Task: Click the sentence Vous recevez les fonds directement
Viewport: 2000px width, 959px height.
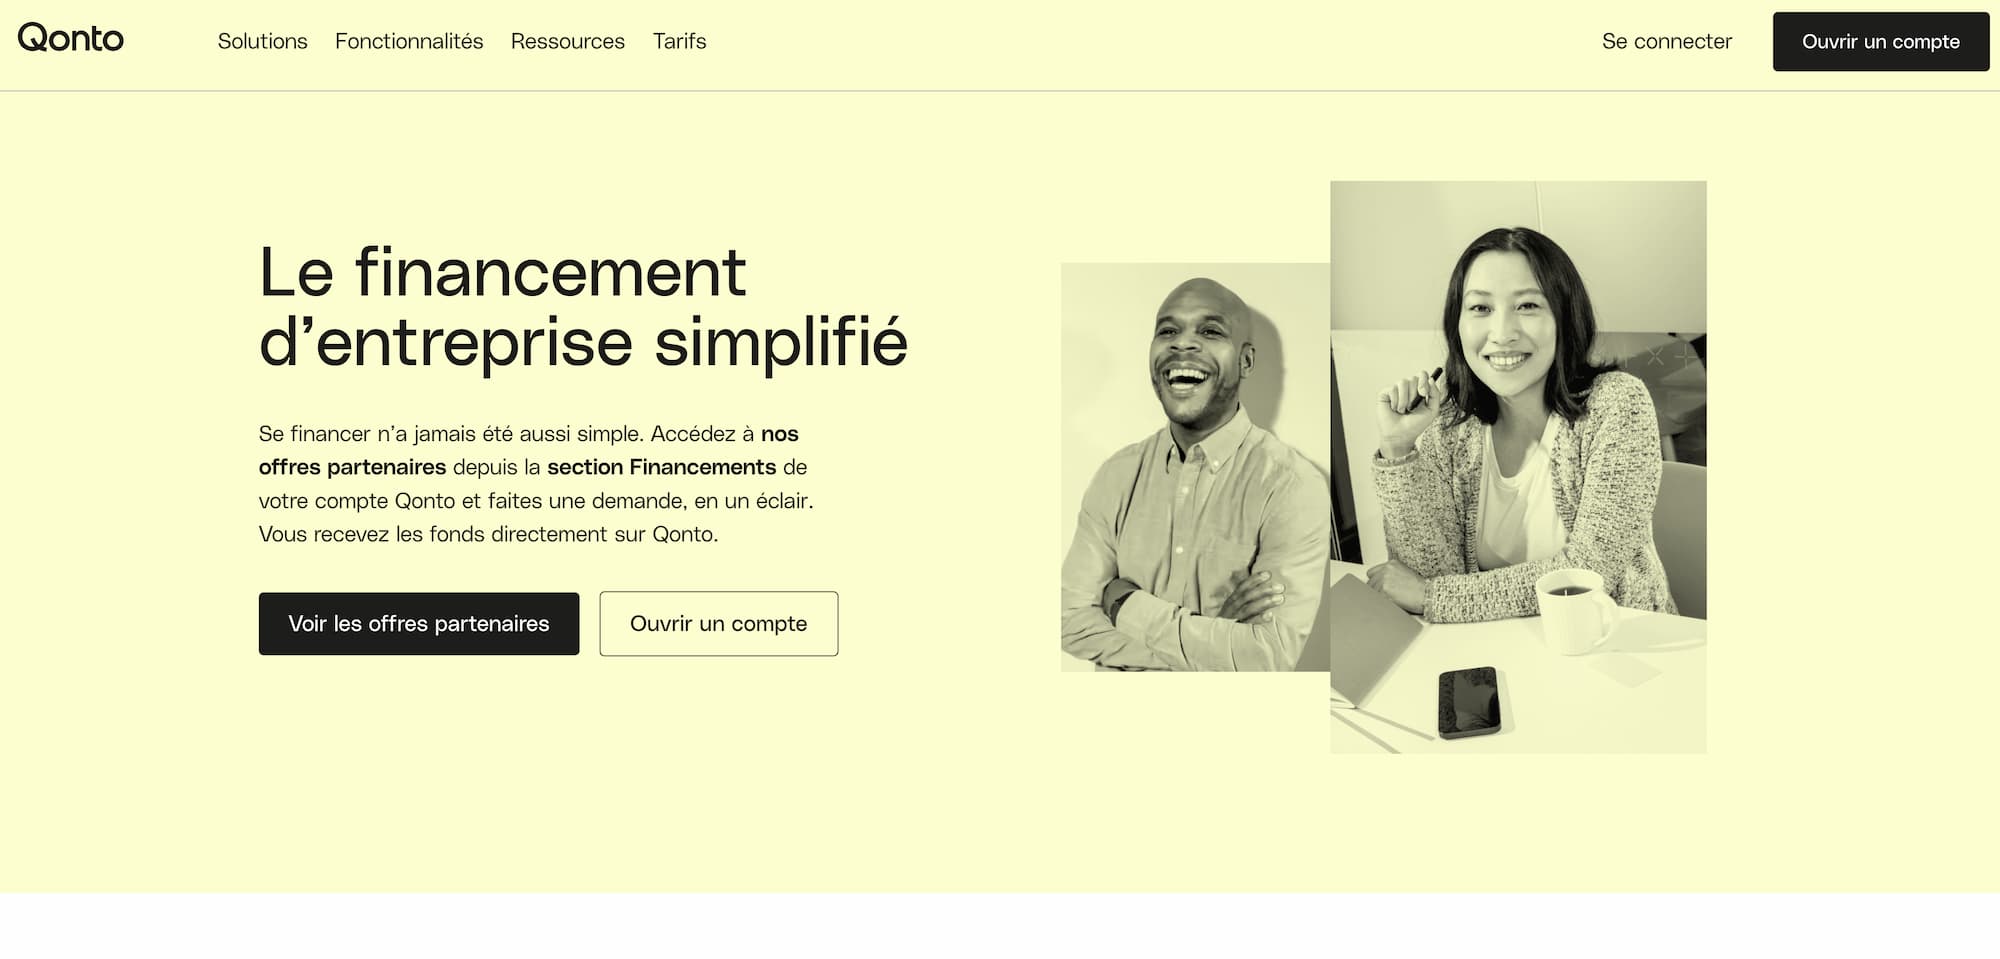Action: (x=488, y=534)
